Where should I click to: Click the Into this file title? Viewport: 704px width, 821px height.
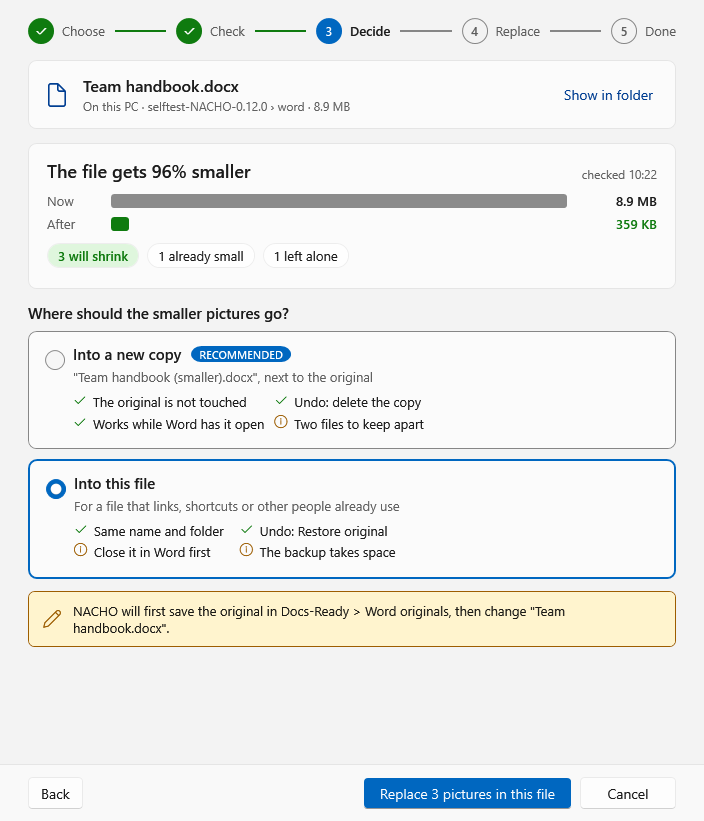115,484
